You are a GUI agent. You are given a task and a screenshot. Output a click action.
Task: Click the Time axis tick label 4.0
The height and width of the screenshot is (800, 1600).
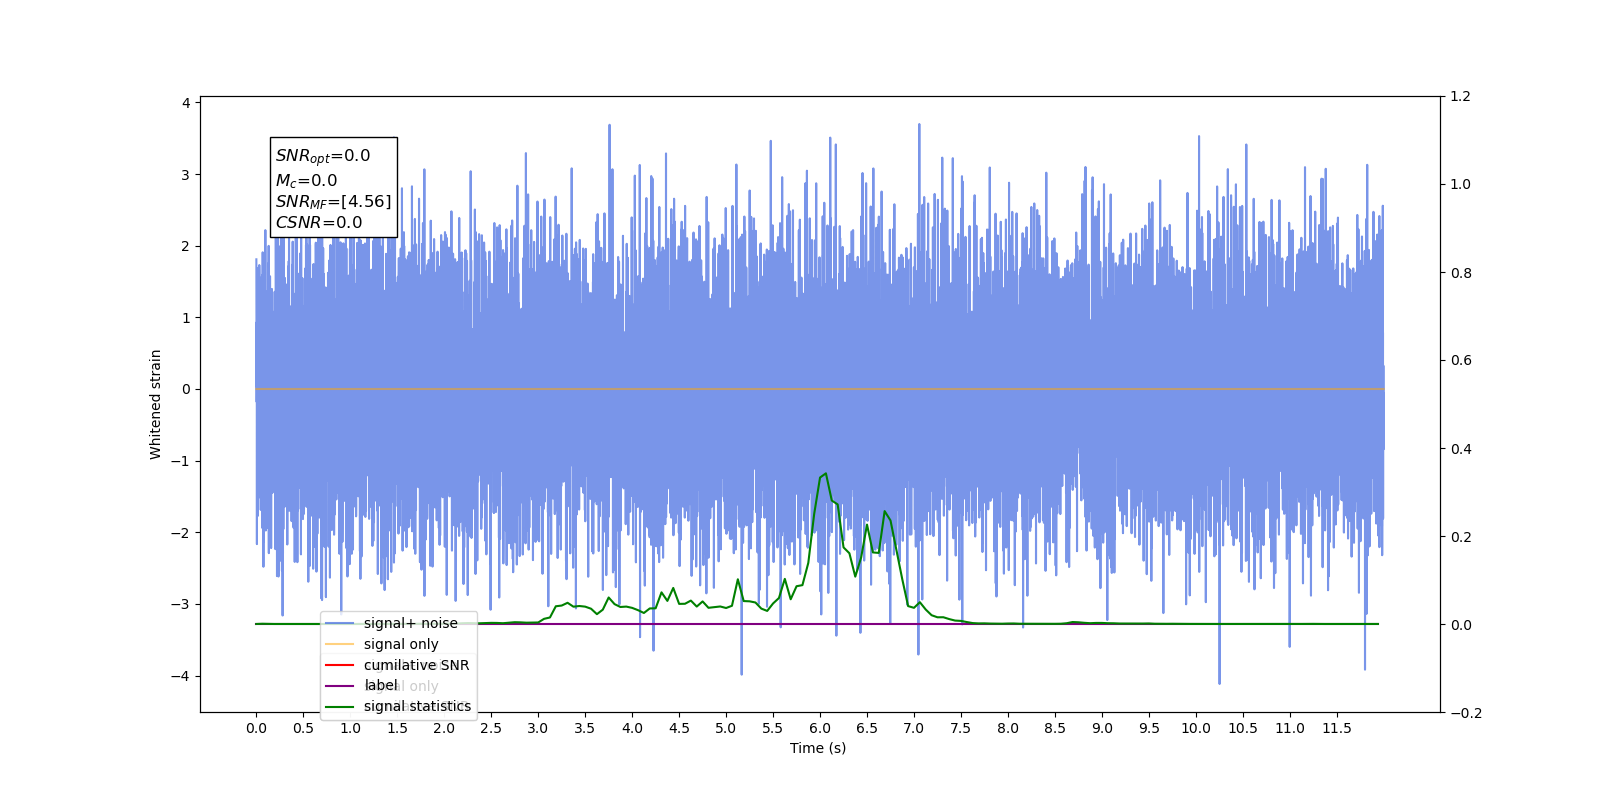coord(632,728)
